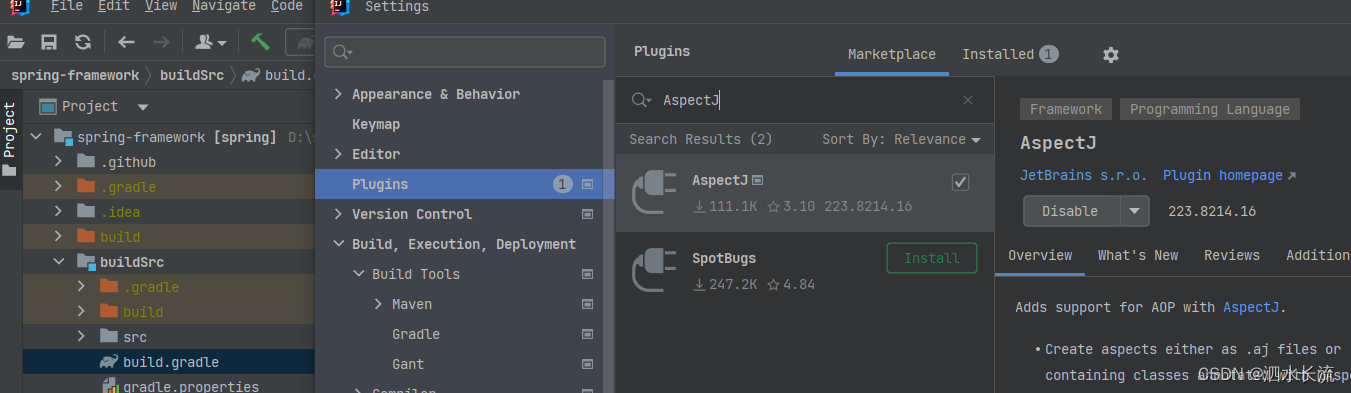The image size is (1351, 393).
Task: Click project-level icon next to Plugins
Action: click(x=587, y=184)
